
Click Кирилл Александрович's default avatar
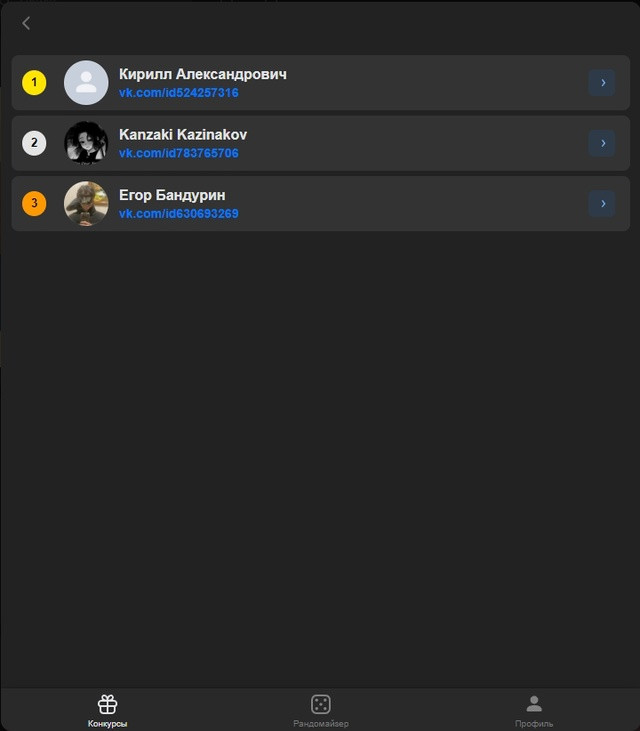(x=86, y=83)
